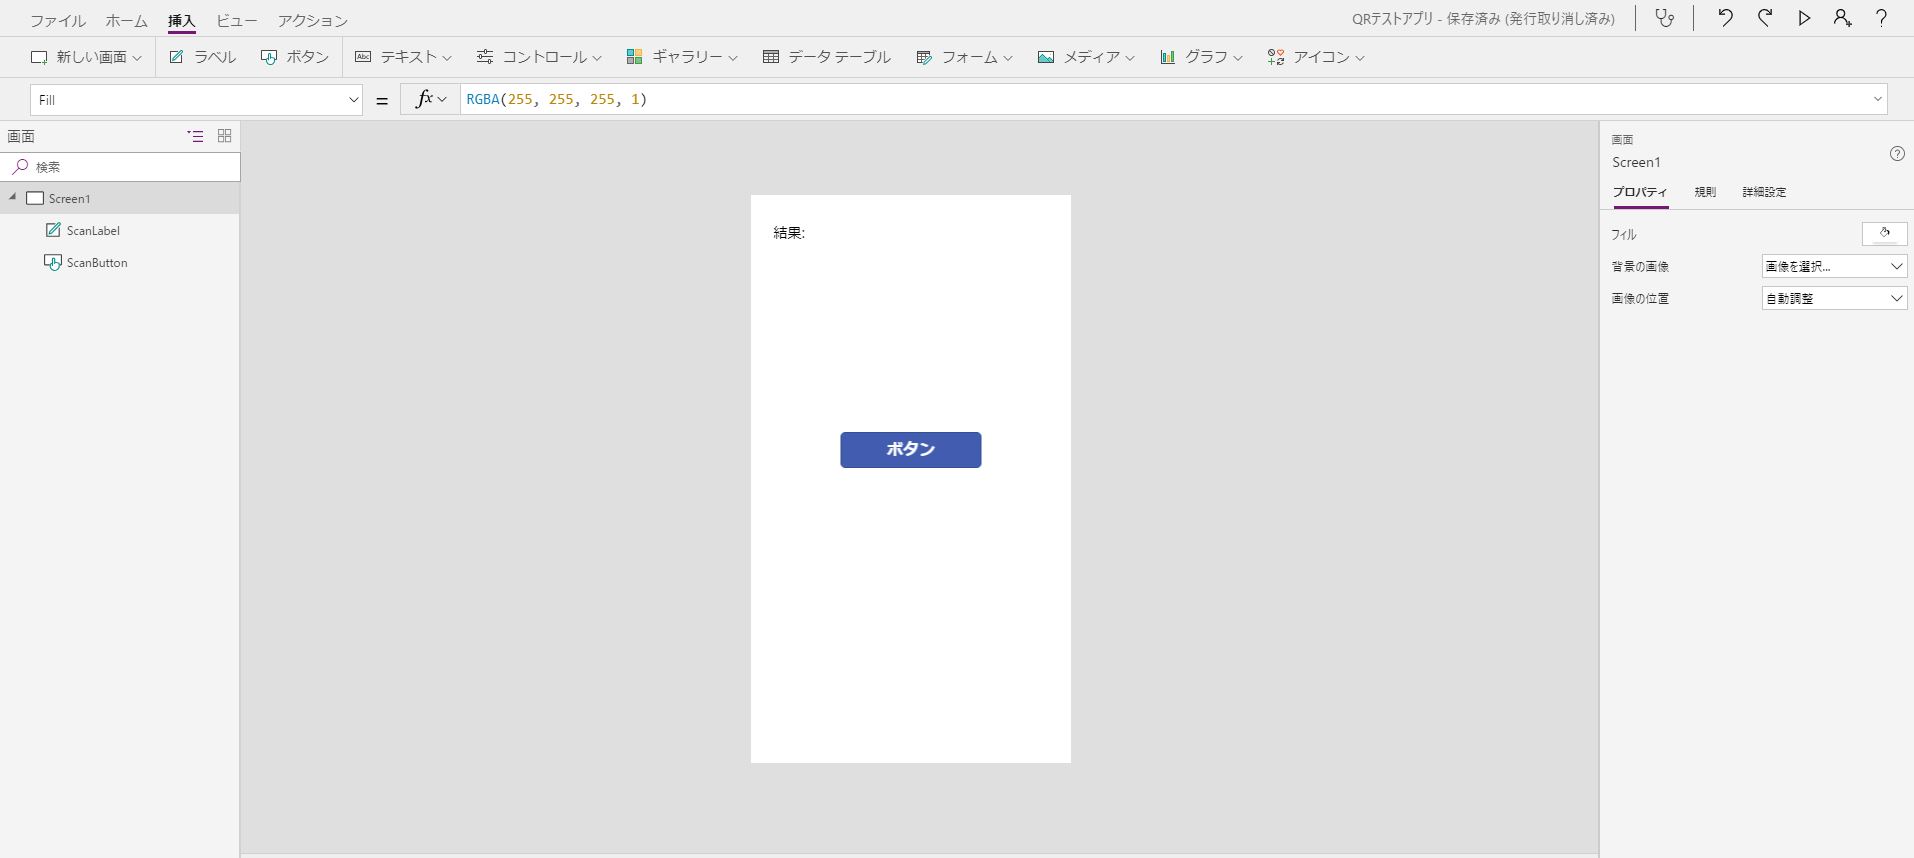Expand the formula bar chevron

coord(1877,99)
